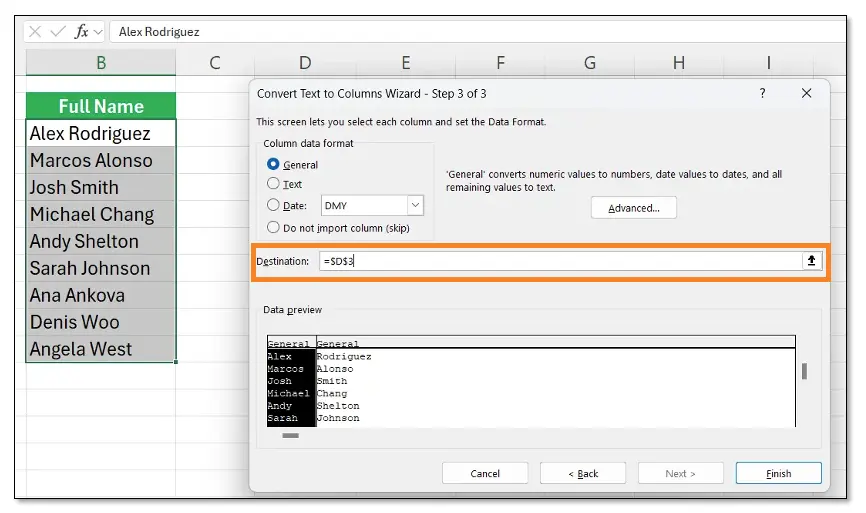This screenshot has height=513, width=866.
Task: Click the Andy Shelton cell
Action: [x=101, y=241]
